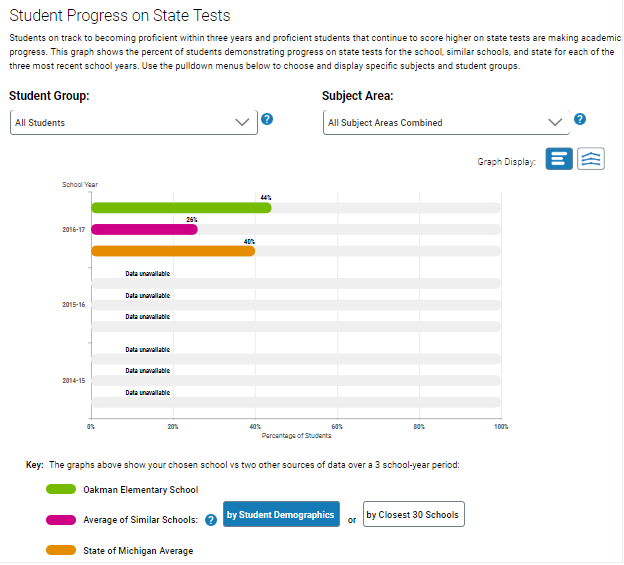Select the bar graph display icon
The height and width of the screenshot is (565, 624).
pyautogui.click(x=559, y=160)
